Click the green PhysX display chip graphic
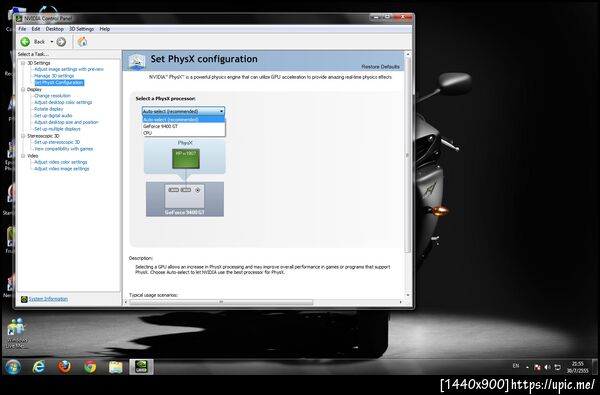Viewport: 600px width, 395px height. click(x=186, y=158)
